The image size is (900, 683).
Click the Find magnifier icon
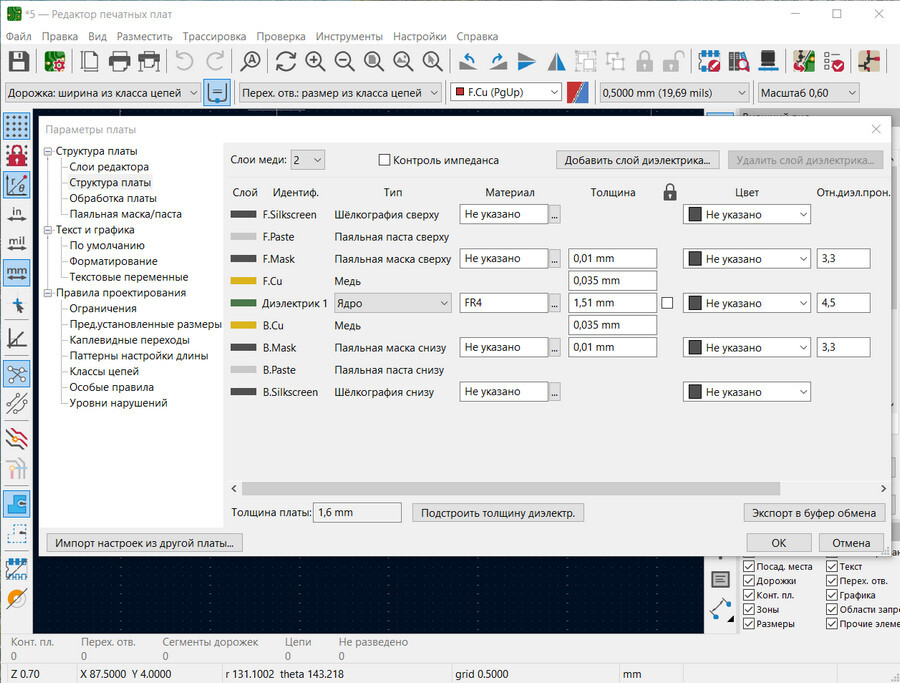pos(250,61)
